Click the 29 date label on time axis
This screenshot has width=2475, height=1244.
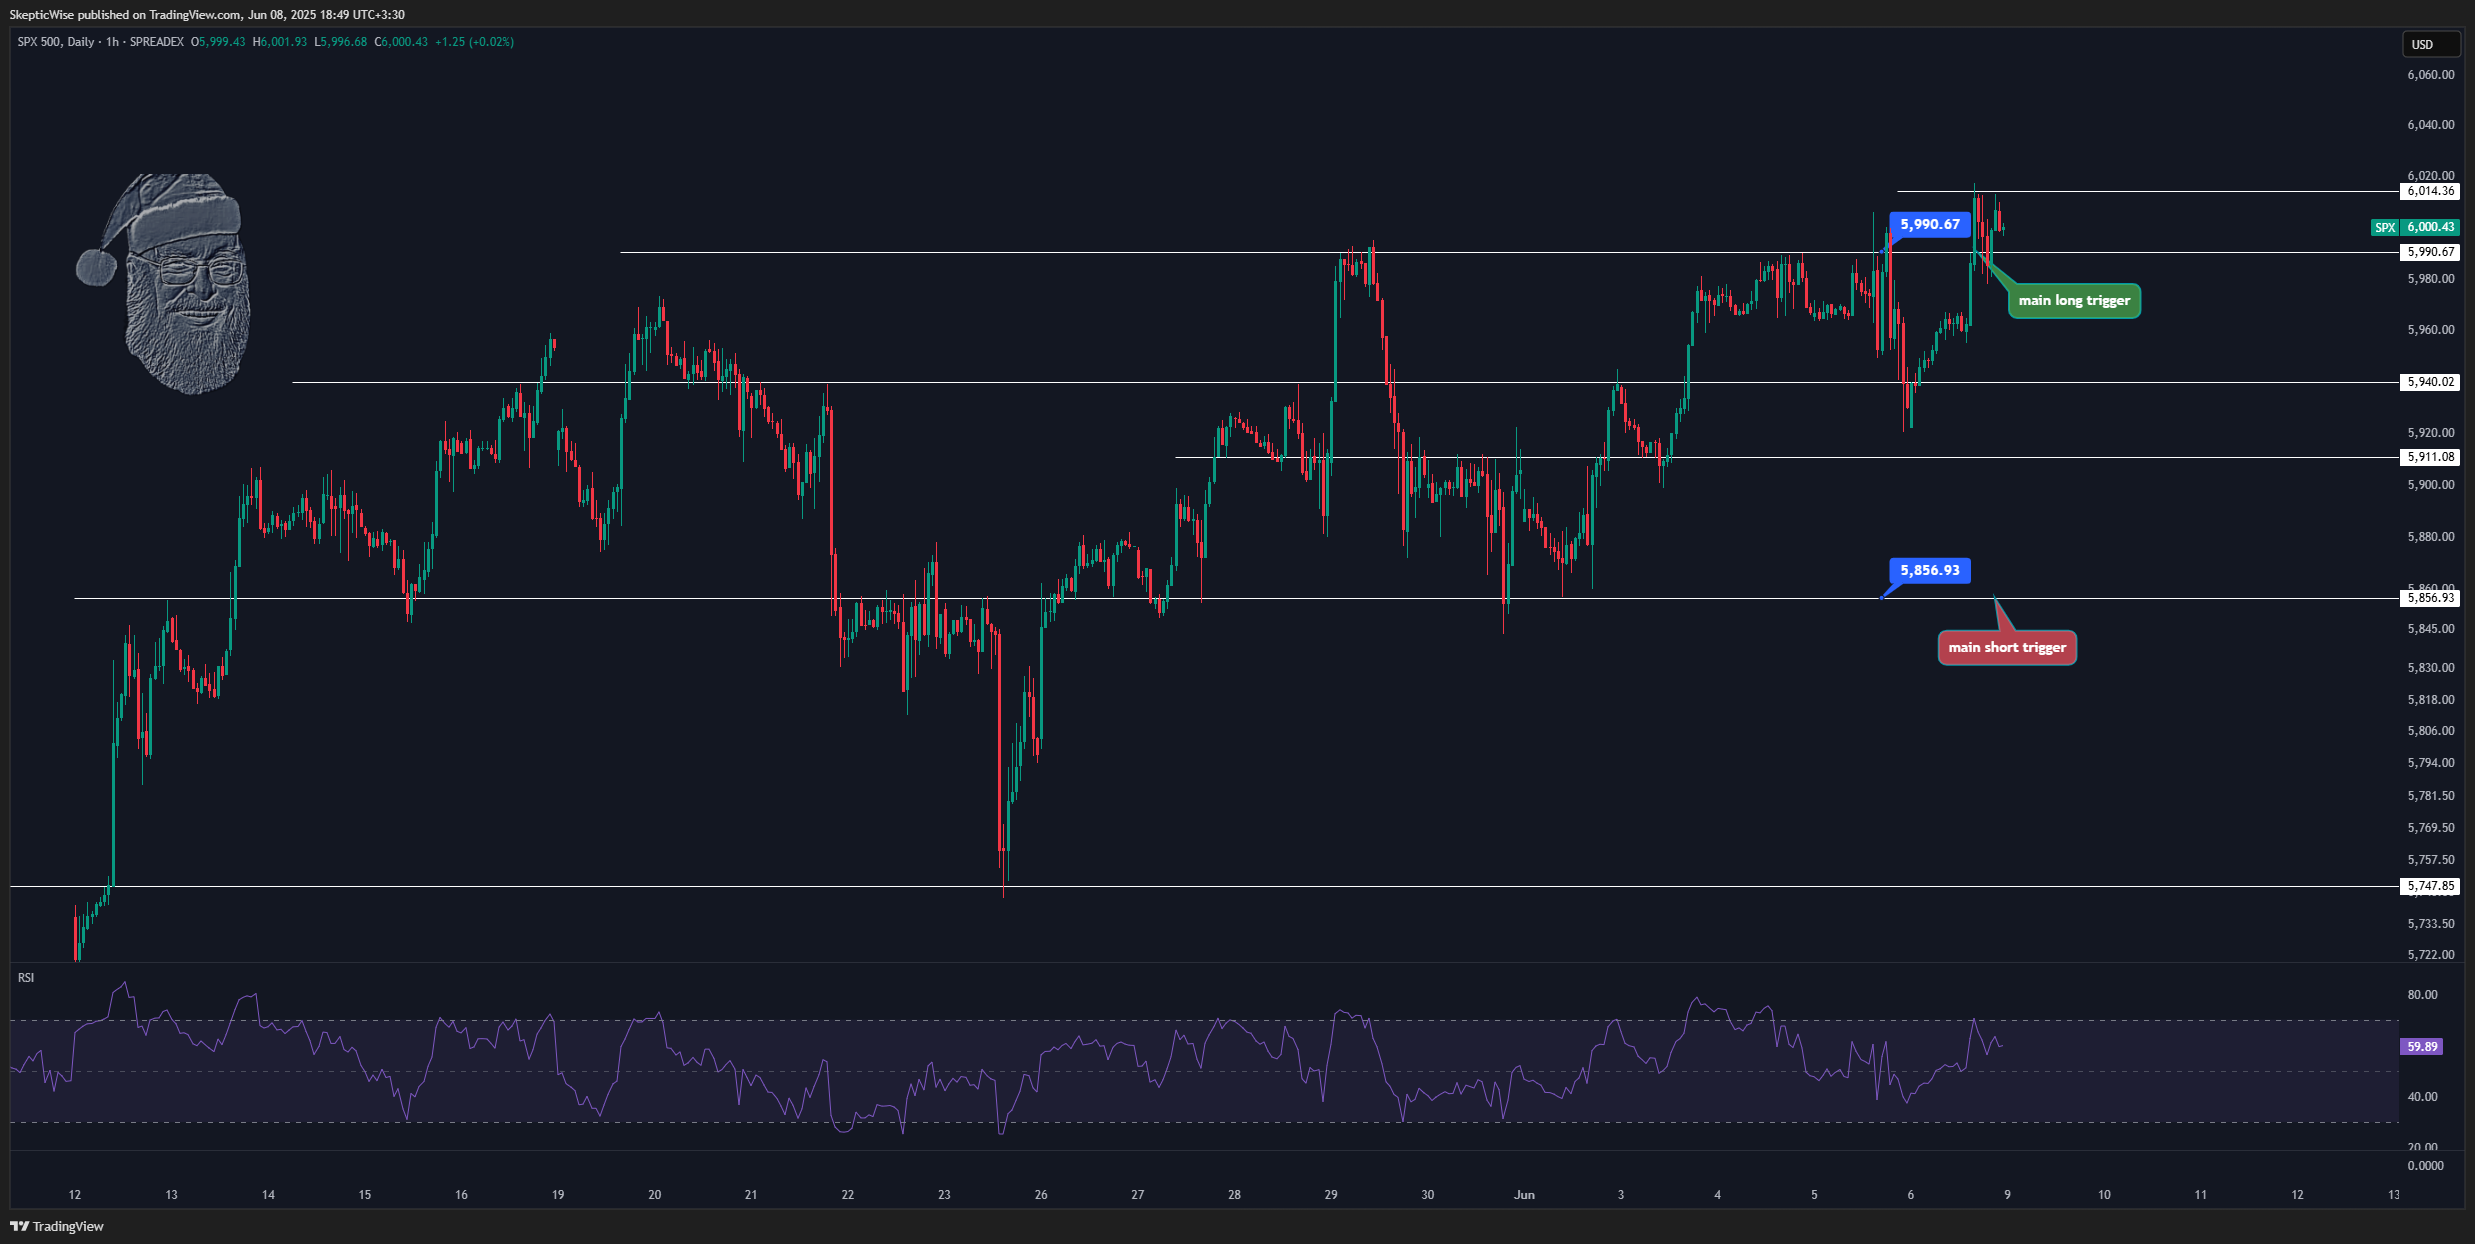click(x=1331, y=1195)
